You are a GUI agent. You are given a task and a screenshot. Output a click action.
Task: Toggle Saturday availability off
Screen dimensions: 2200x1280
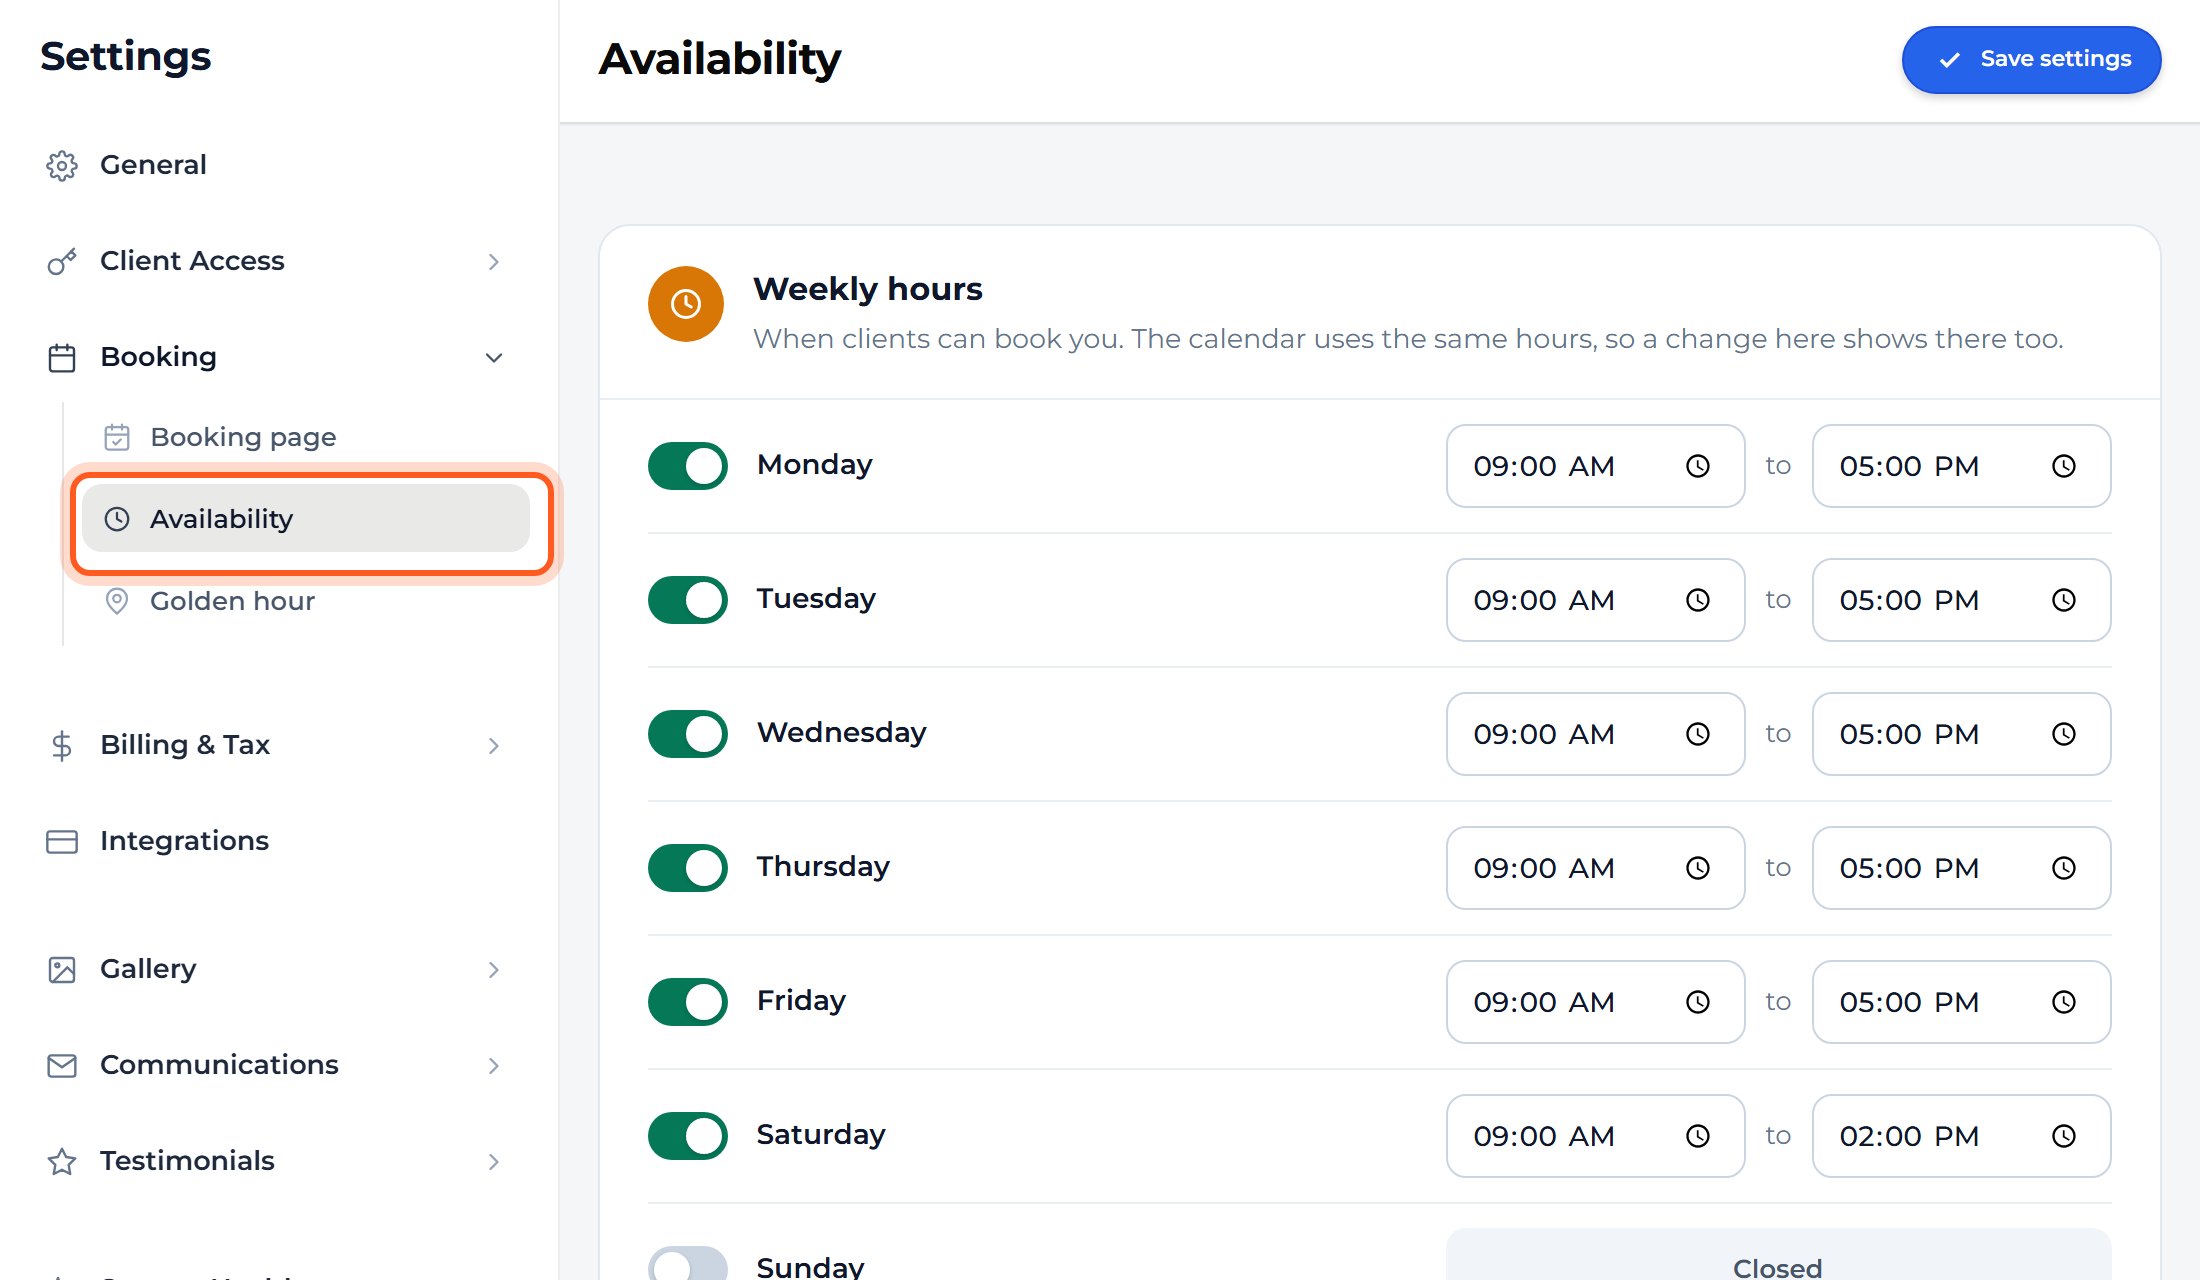pos(688,1136)
